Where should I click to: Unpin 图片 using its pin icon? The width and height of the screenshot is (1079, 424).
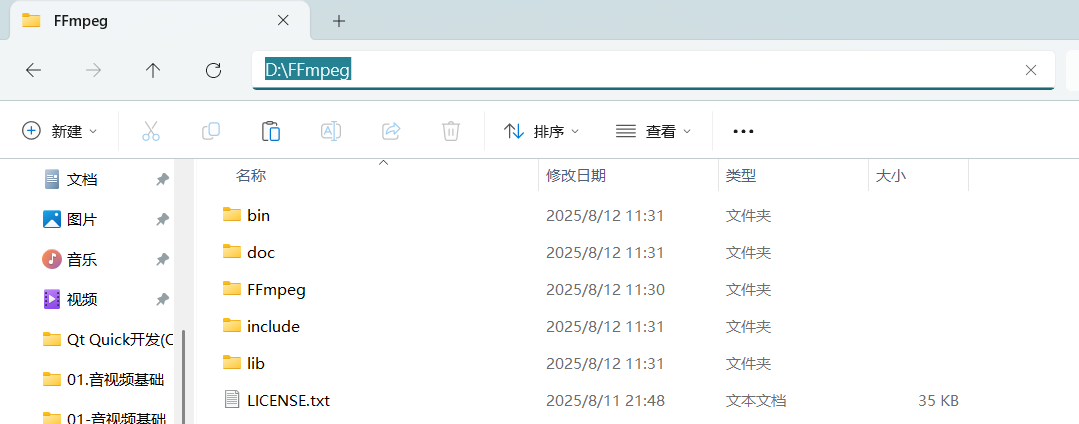tap(162, 220)
